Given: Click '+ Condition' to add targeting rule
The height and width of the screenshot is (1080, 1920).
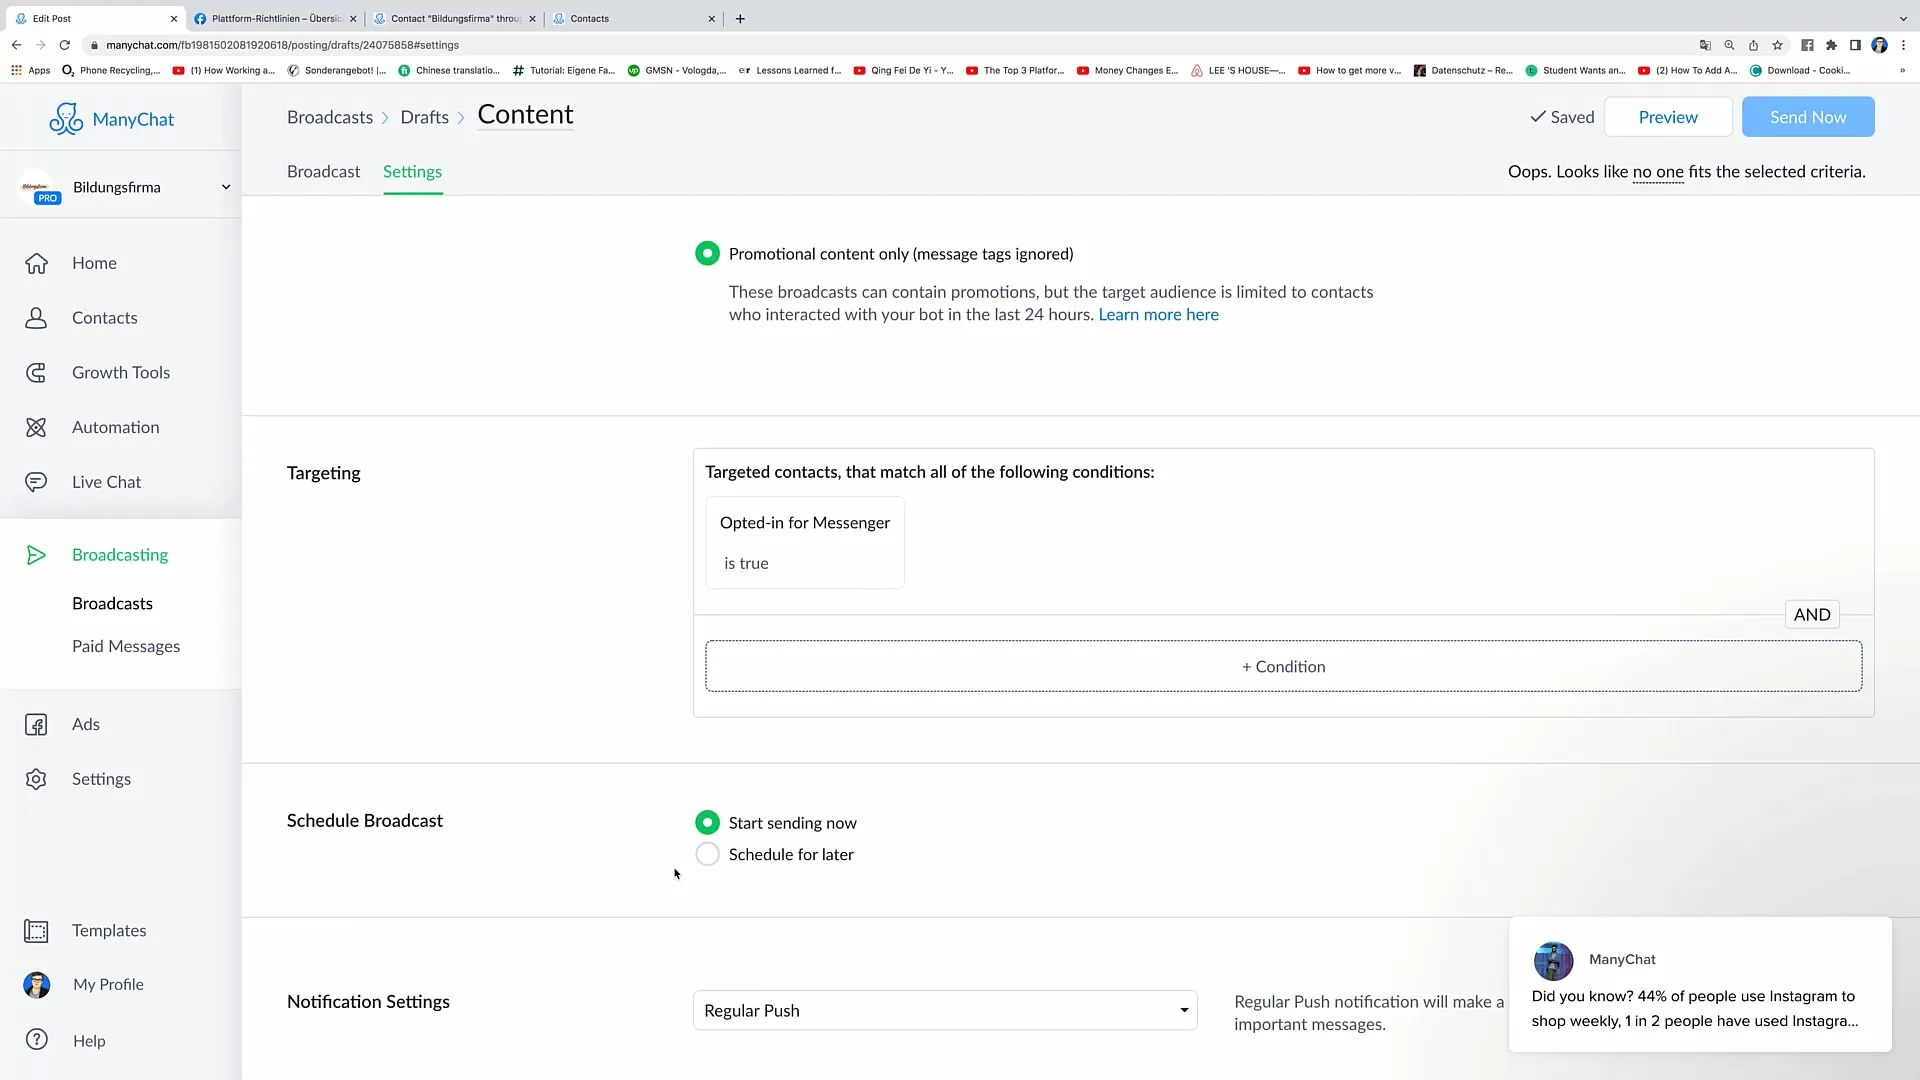Looking at the screenshot, I should coord(1283,666).
